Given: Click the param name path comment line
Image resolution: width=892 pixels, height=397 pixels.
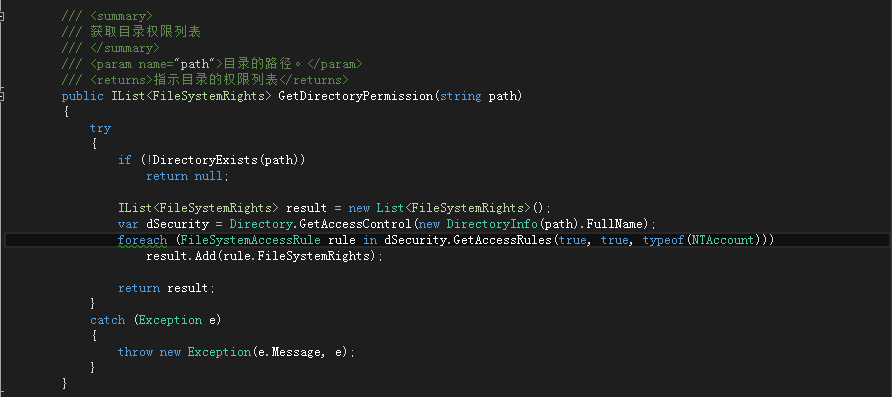Looking at the screenshot, I should point(212,64).
